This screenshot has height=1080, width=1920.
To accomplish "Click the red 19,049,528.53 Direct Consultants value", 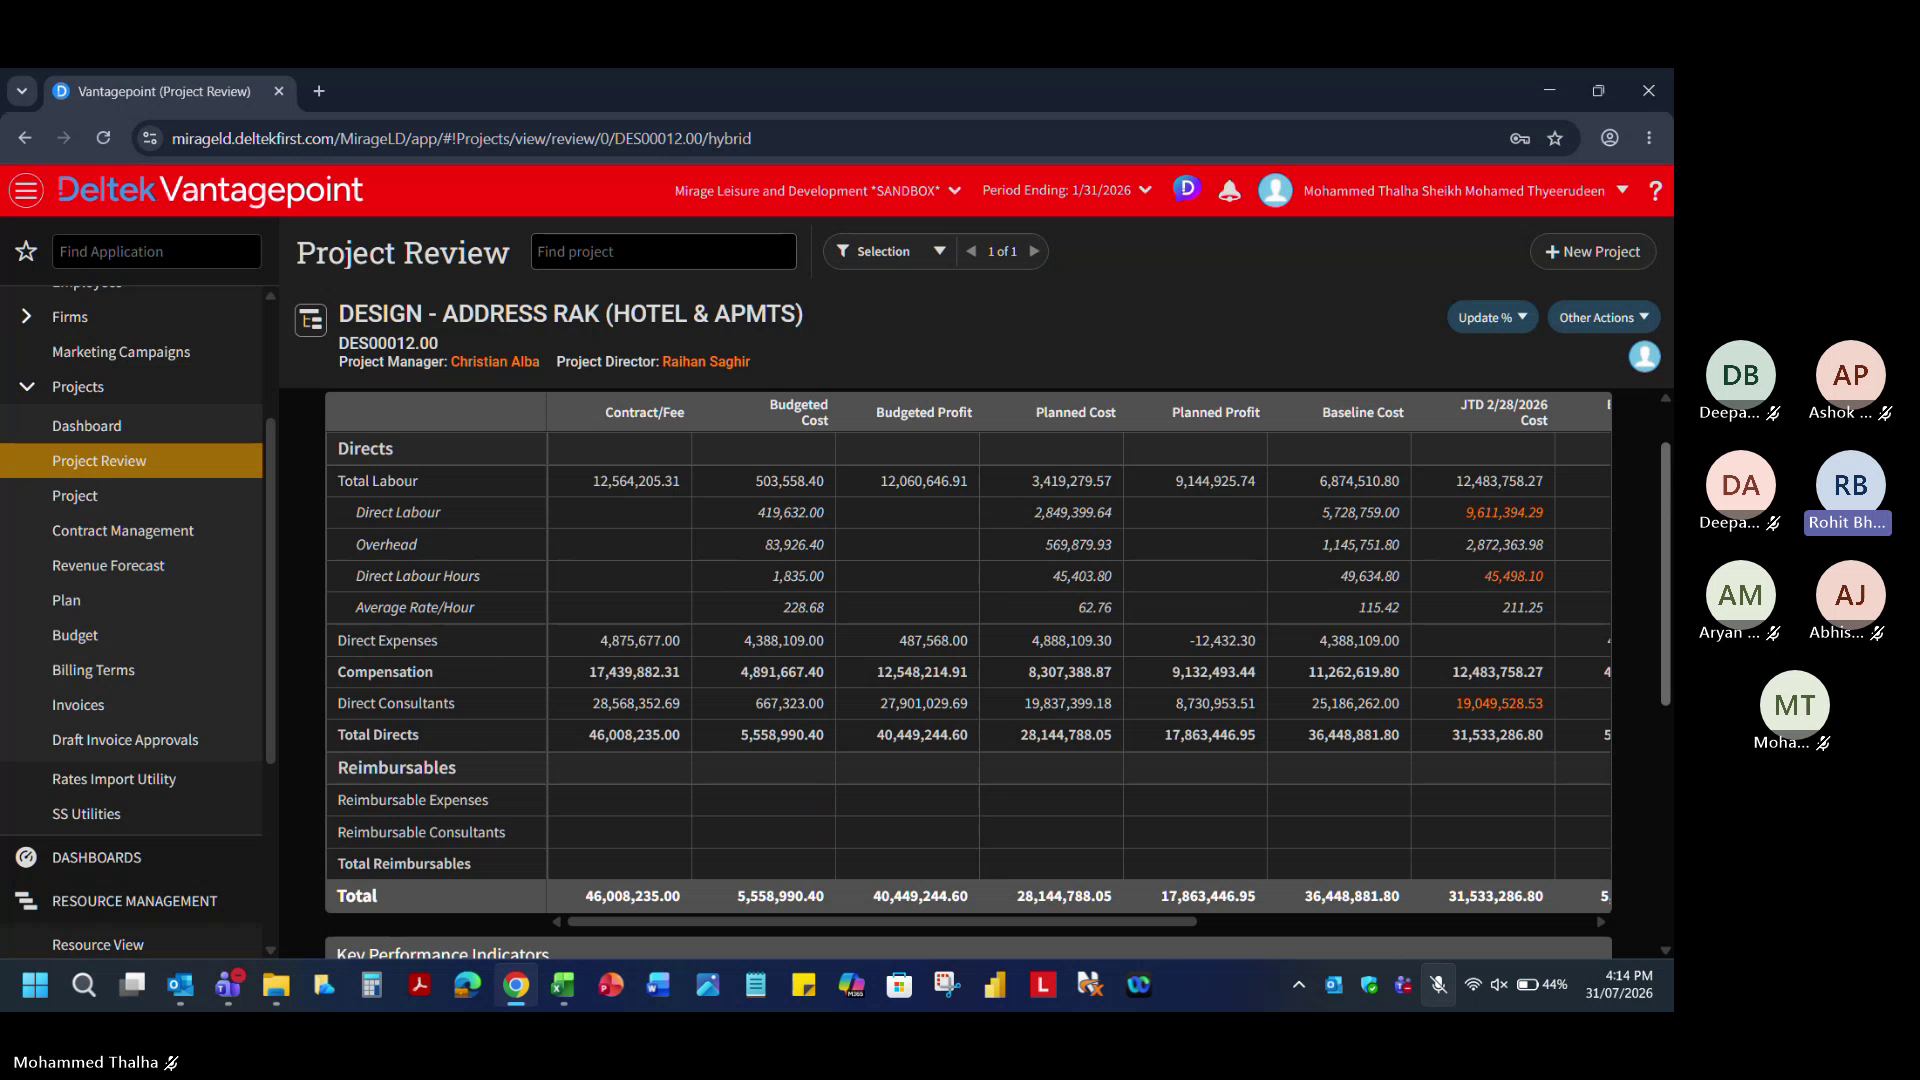I will click(x=1499, y=703).
